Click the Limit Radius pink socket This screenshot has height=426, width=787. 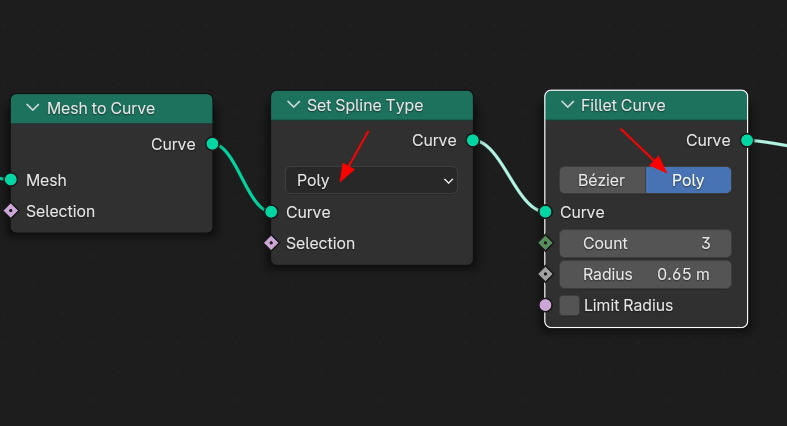coord(546,305)
